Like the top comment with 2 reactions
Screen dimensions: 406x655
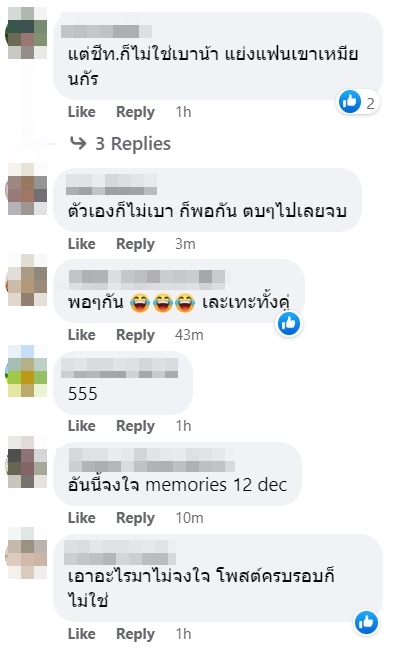point(82,112)
